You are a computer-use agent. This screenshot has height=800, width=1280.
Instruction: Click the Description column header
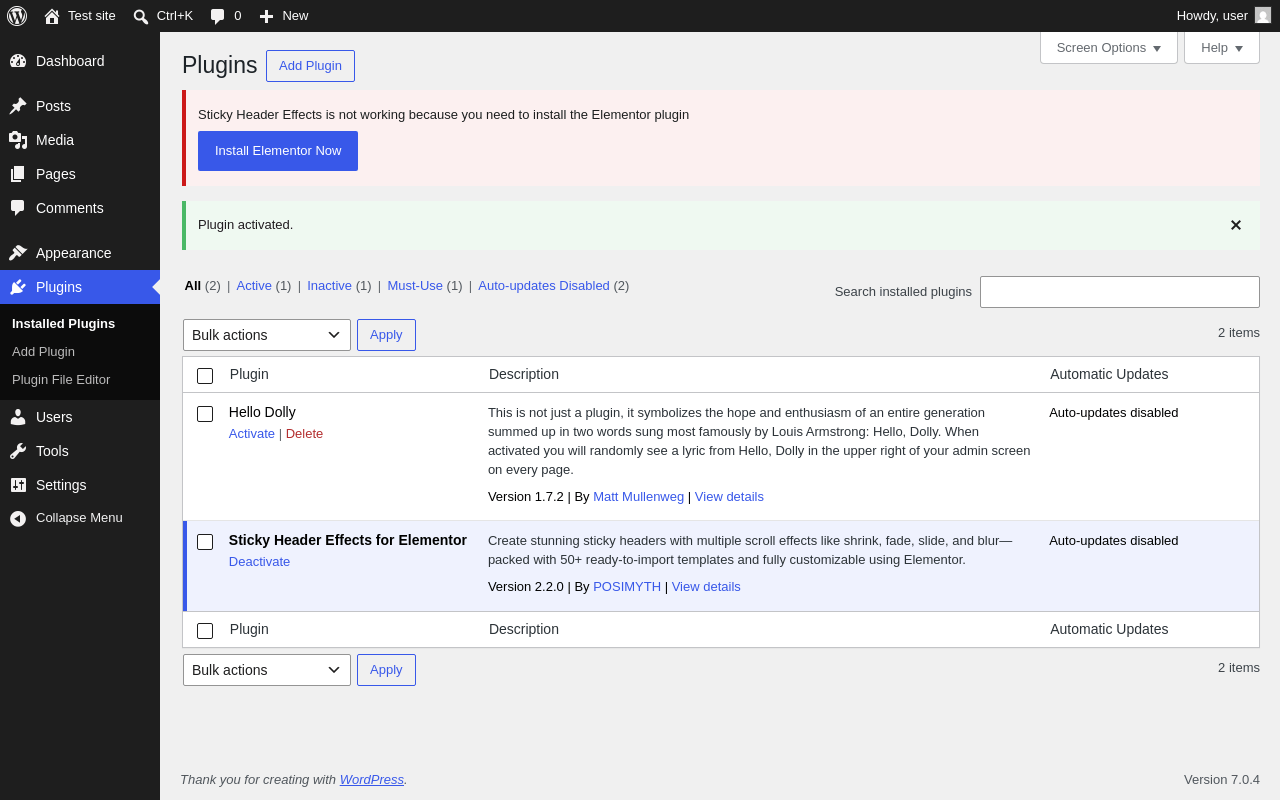(524, 374)
